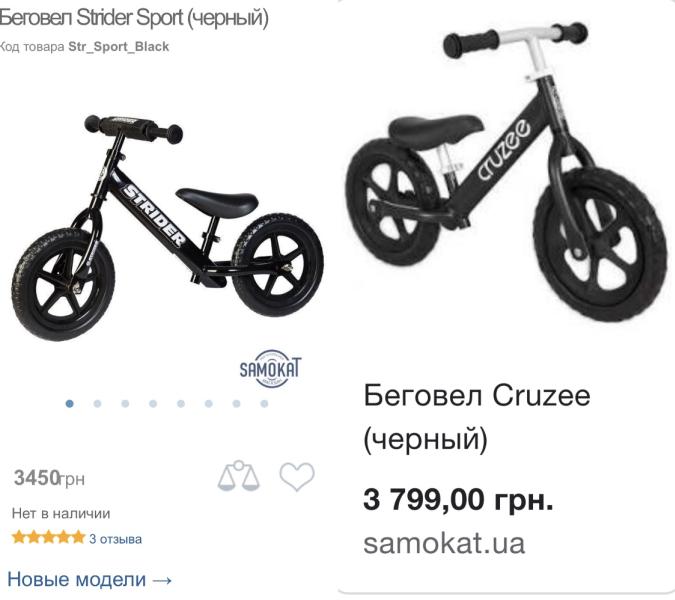675x600 pixels.
Task: Open the "3 отзыва" reviews link
Action: tap(115, 539)
